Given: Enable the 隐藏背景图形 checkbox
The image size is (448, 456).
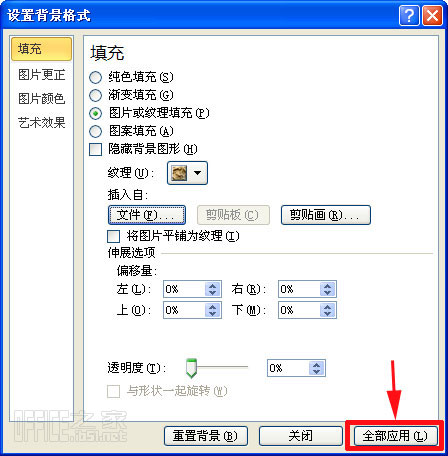Looking at the screenshot, I should (96, 149).
